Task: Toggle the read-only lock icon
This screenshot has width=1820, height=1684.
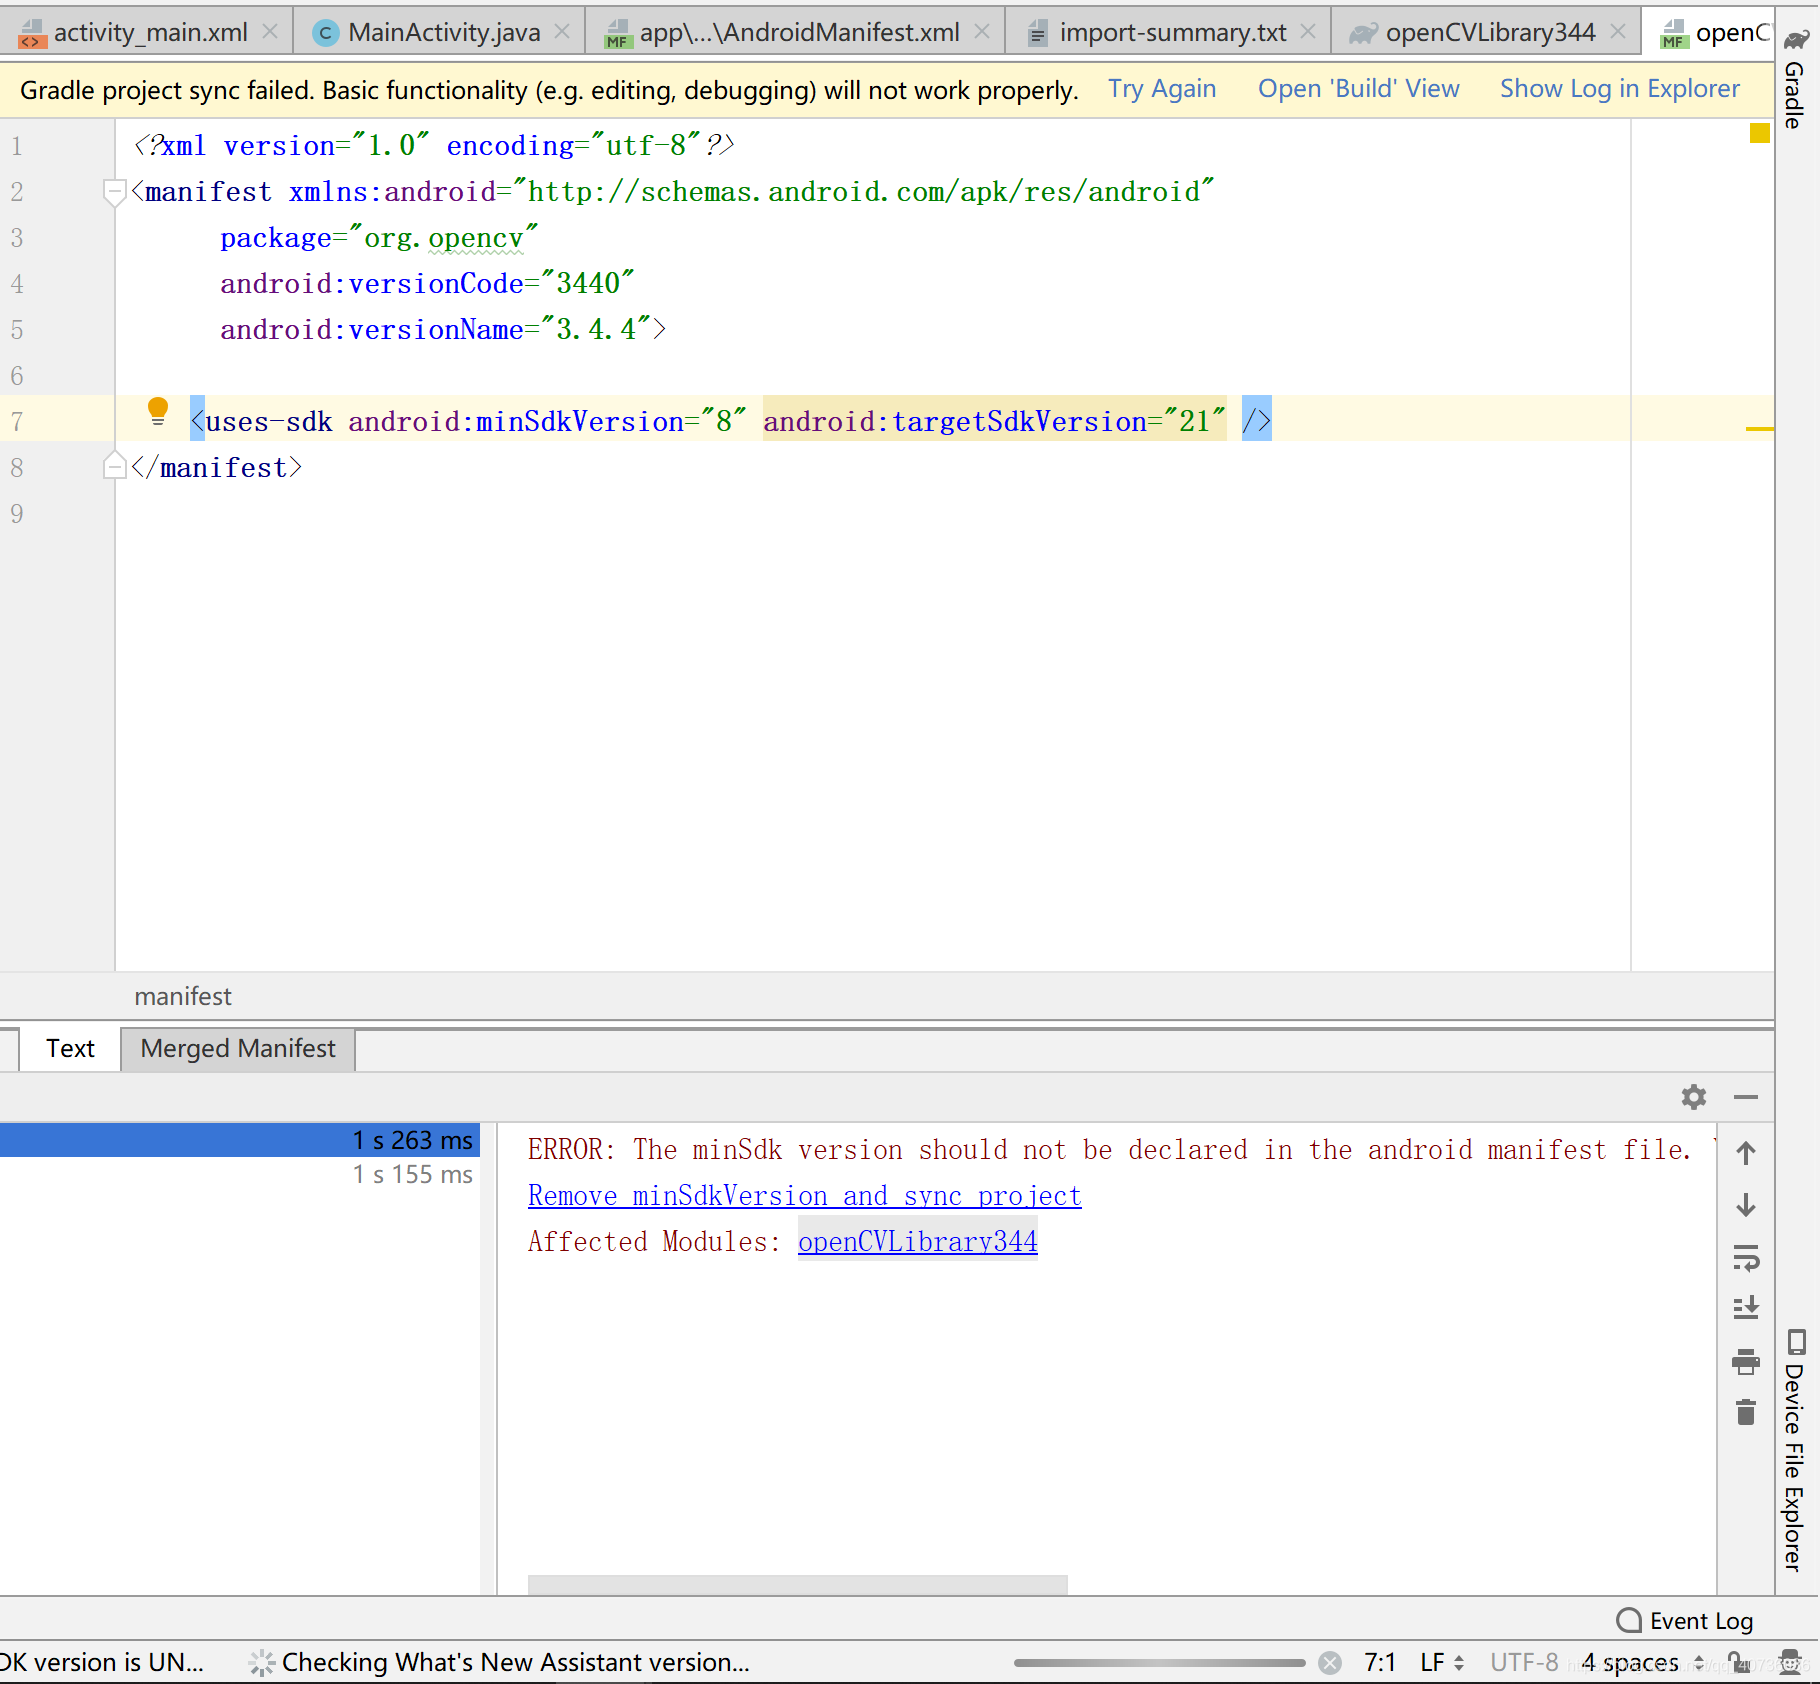Action: pyautogui.click(x=1739, y=1662)
